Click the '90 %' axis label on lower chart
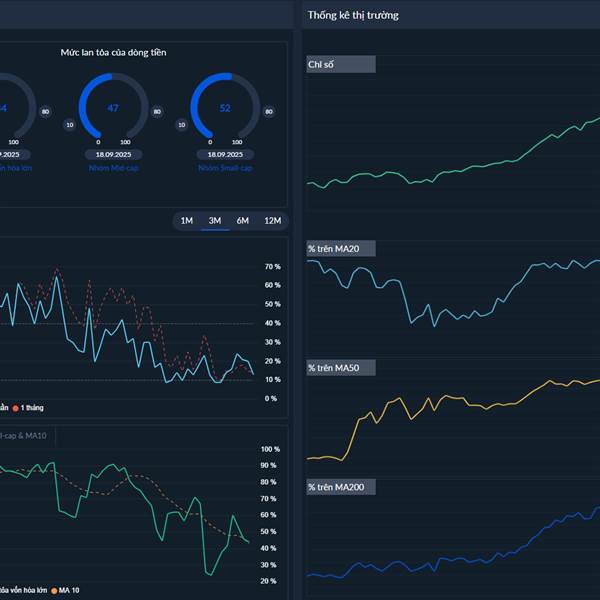This screenshot has width=600, height=600. pos(268,466)
